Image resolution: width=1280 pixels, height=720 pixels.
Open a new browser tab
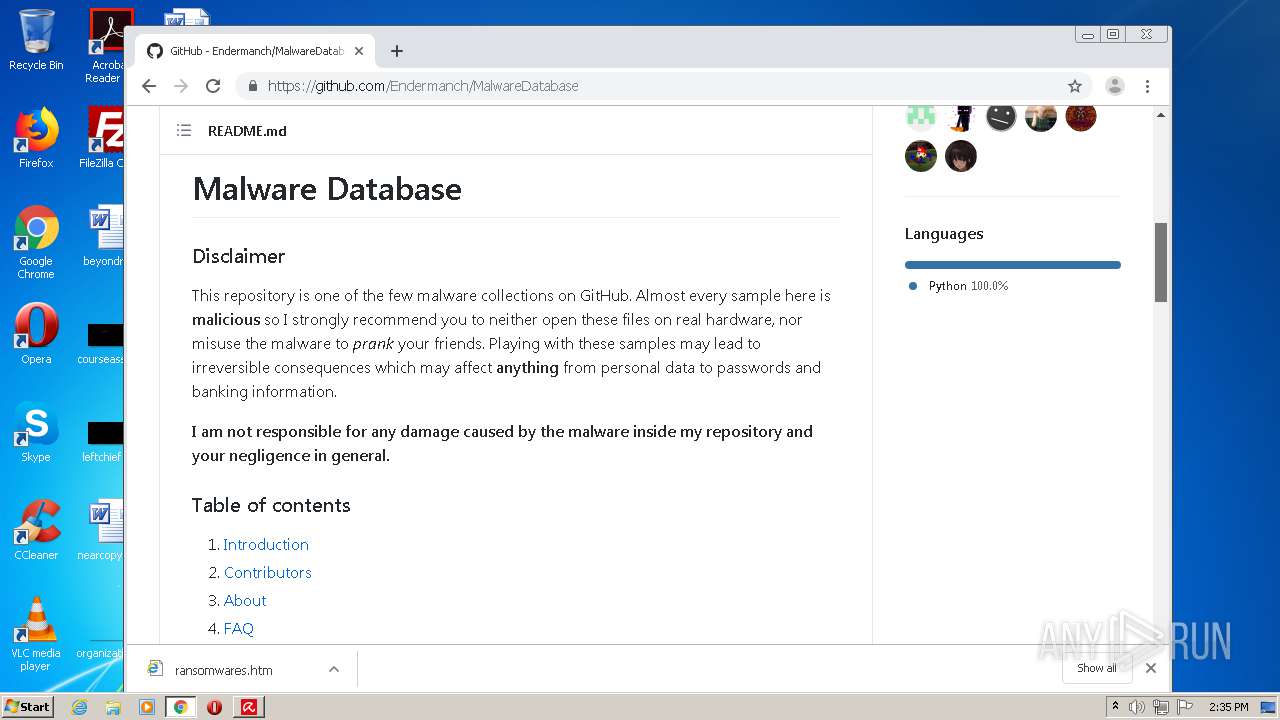coord(397,51)
